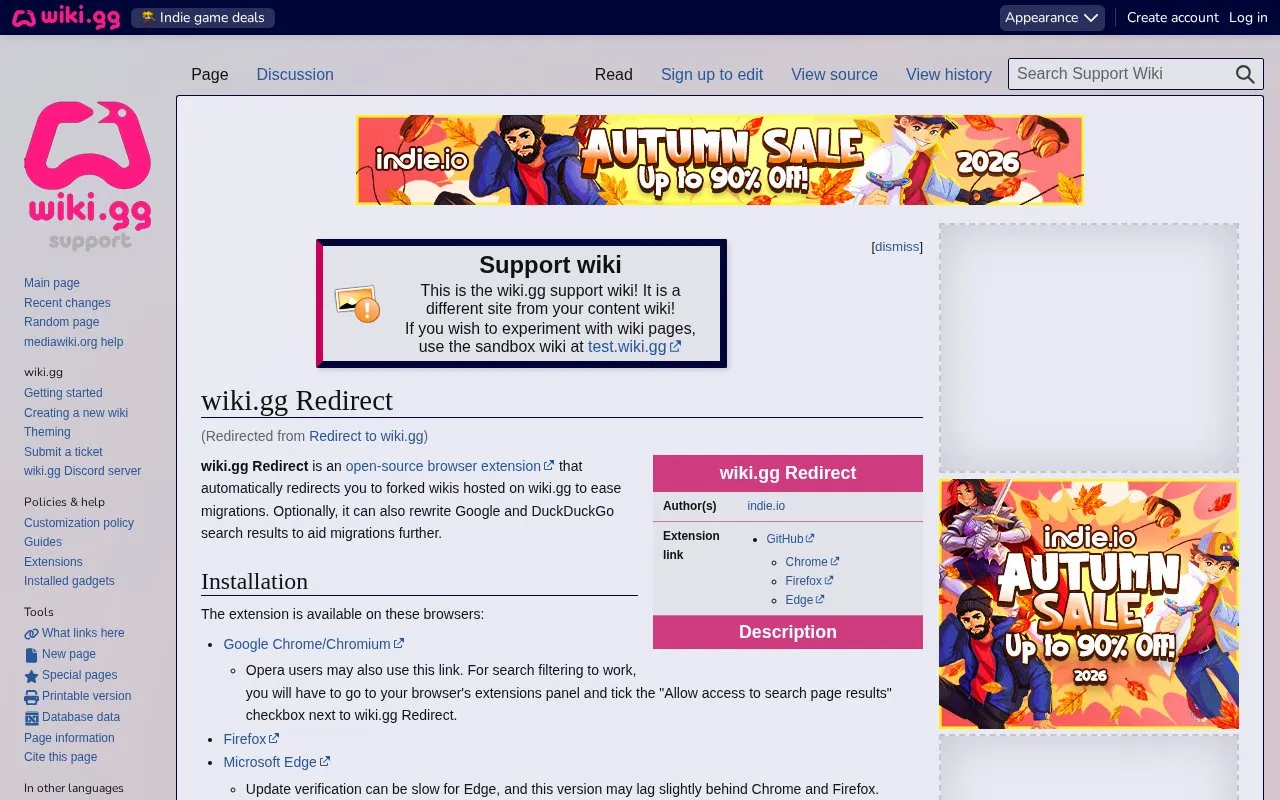Image resolution: width=1280 pixels, height=800 pixels.
Task: Open the Microsoft Edge install link
Action: tap(276, 762)
